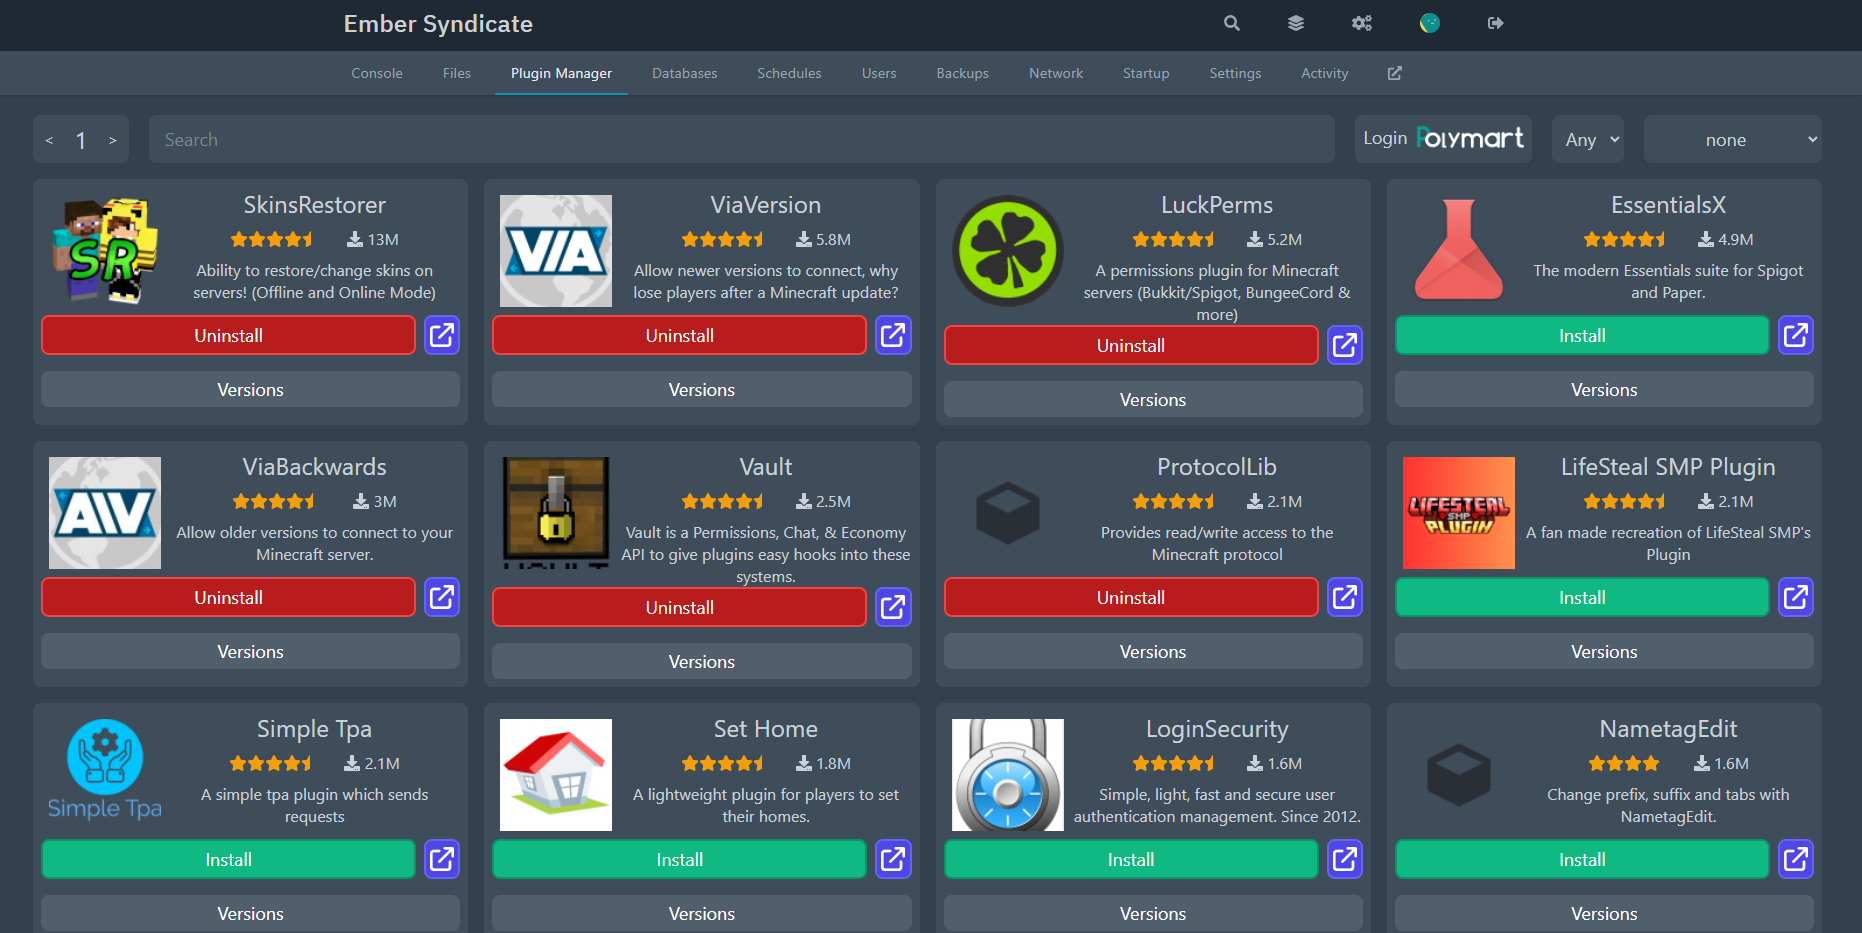This screenshot has width=1862, height=933.
Task: Uninstall the ProtocolLib plugin
Action: (1131, 597)
